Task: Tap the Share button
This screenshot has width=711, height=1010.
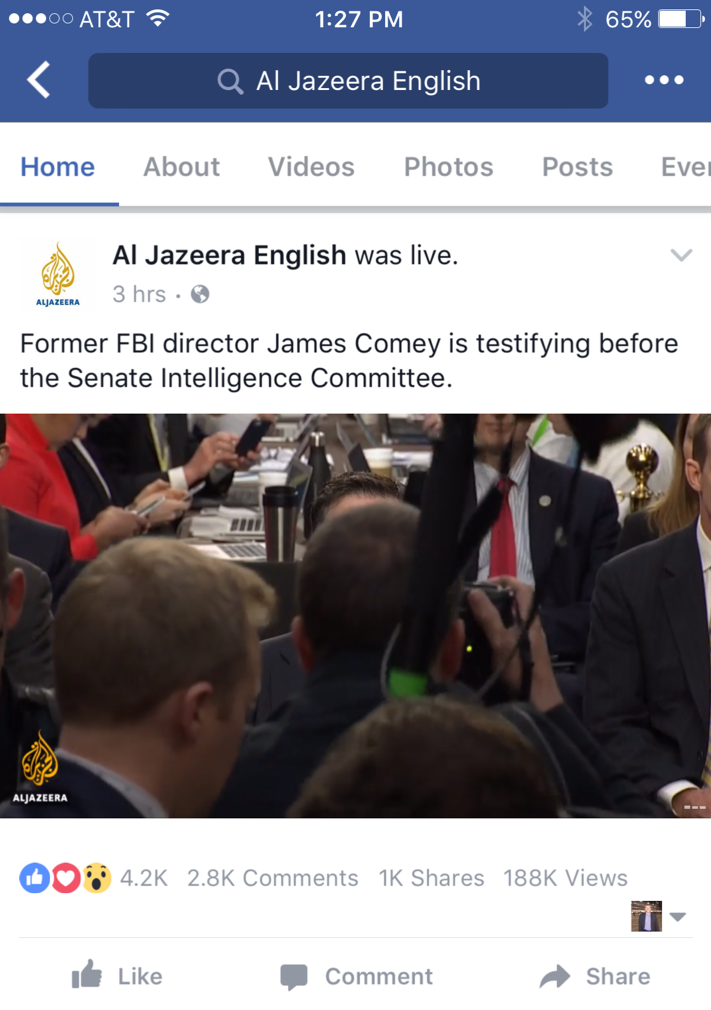Action: click(594, 977)
